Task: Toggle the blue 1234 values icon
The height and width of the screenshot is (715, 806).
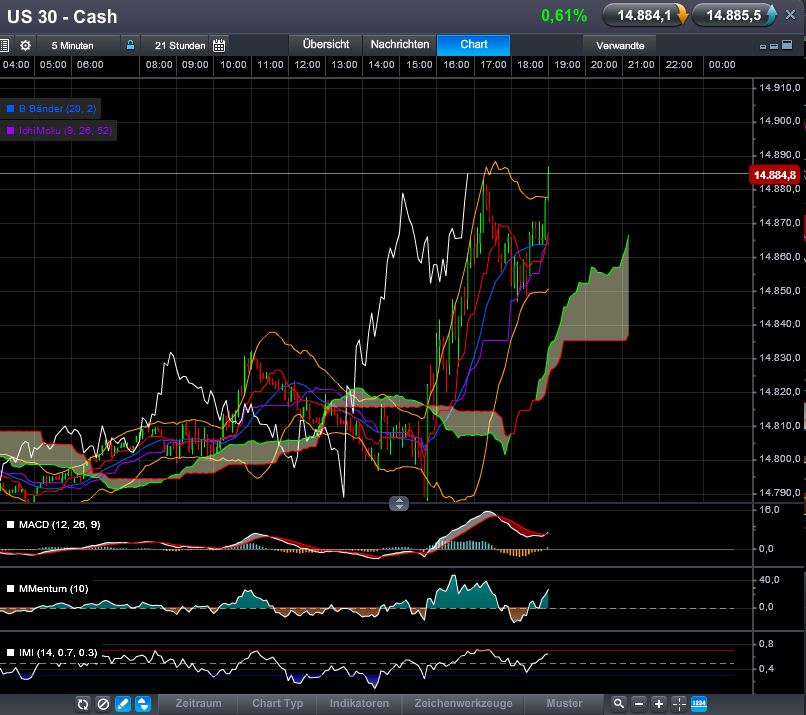Action: pyautogui.click(x=699, y=704)
